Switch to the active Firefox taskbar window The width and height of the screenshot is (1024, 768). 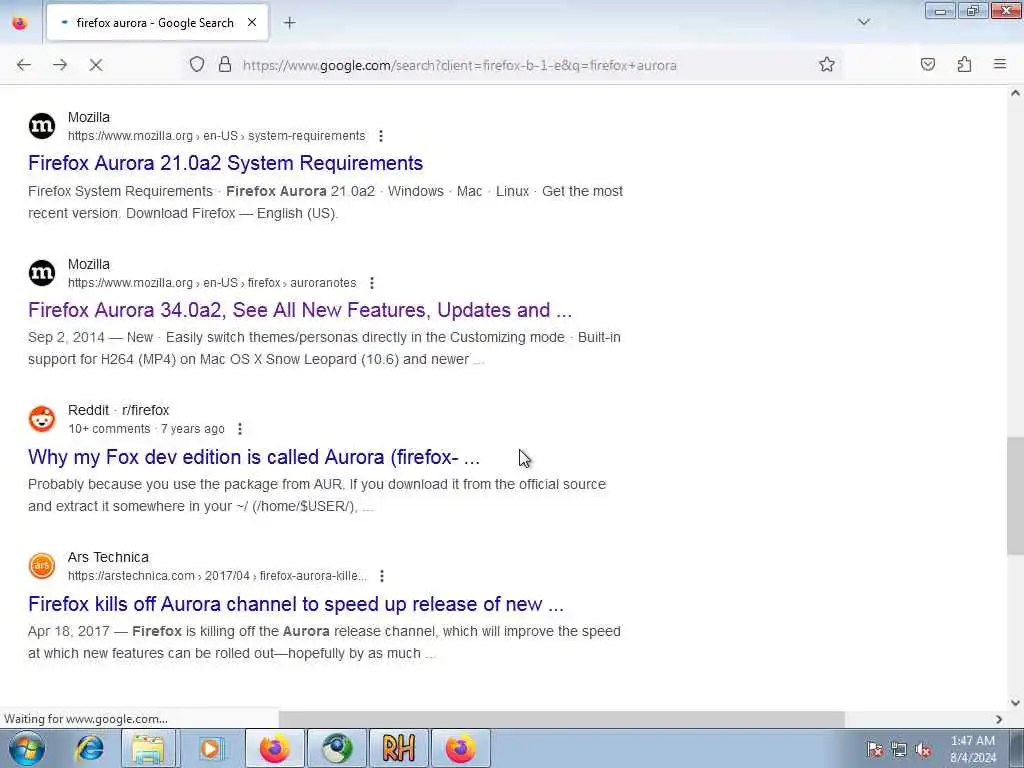point(460,748)
